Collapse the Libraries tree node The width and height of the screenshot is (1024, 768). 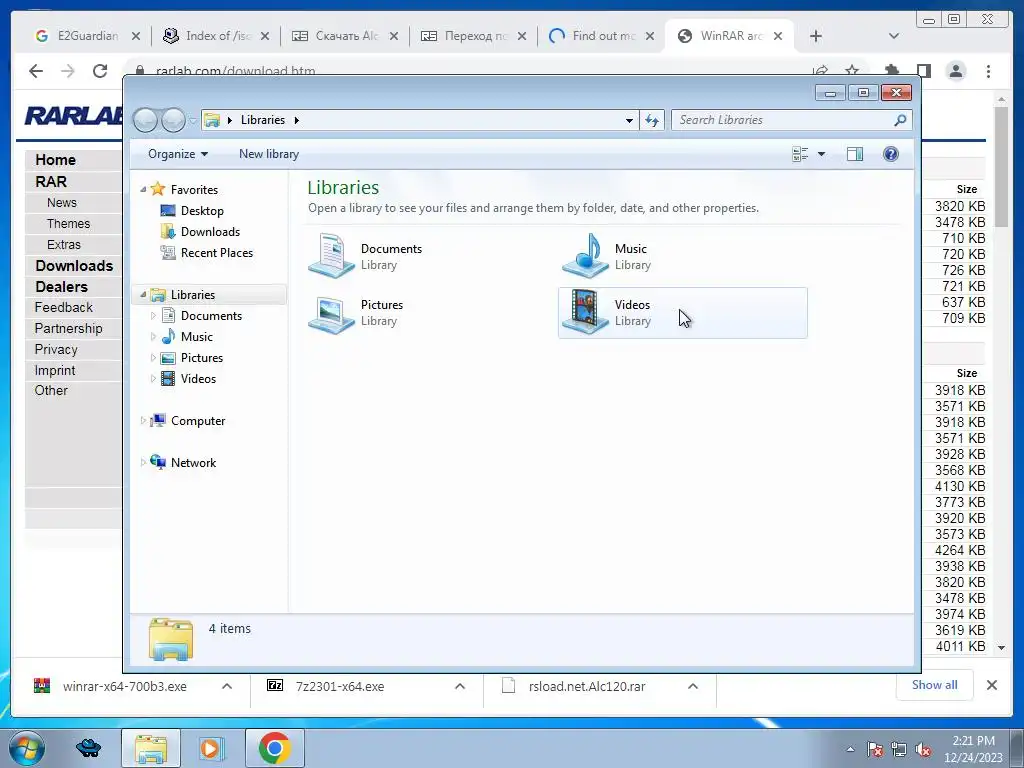point(144,295)
